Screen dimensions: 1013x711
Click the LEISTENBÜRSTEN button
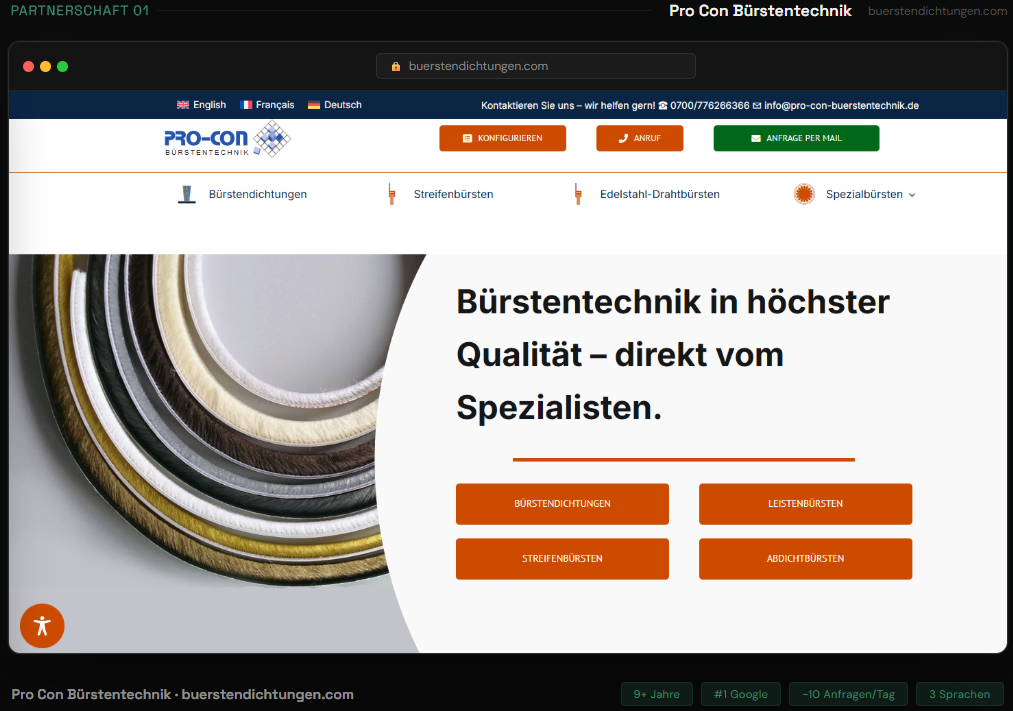[805, 504]
